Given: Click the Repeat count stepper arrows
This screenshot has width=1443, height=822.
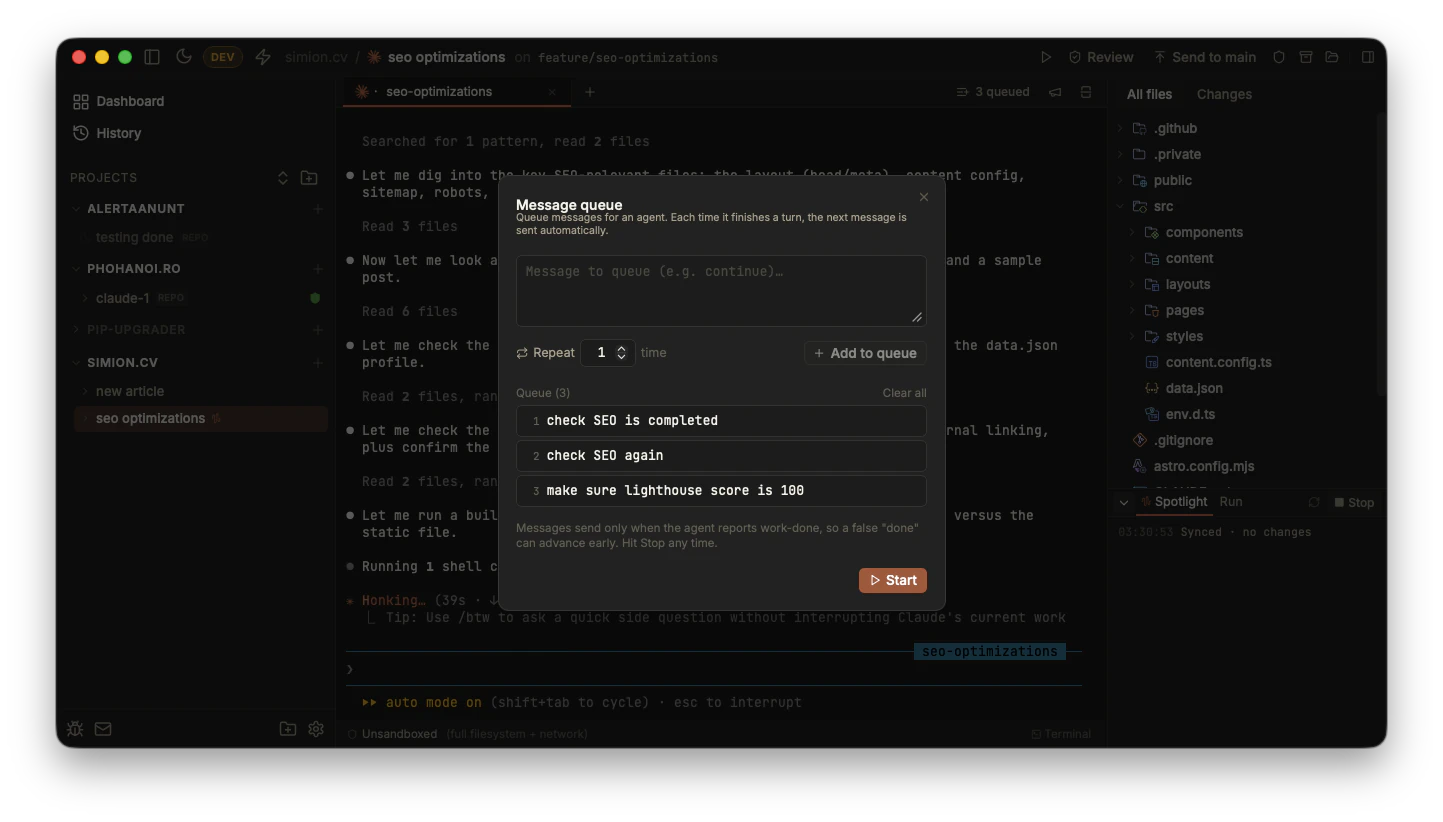Looking at the screenshot, I should 621,352.
